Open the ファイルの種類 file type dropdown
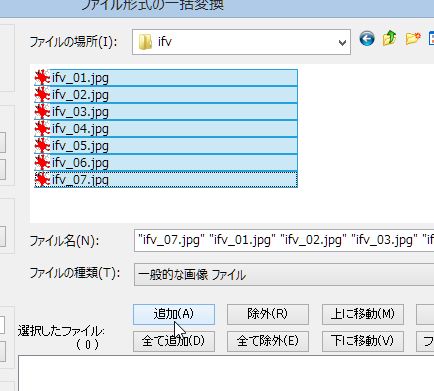Screen dimensions: 434x391 click(x=284, y=275)
